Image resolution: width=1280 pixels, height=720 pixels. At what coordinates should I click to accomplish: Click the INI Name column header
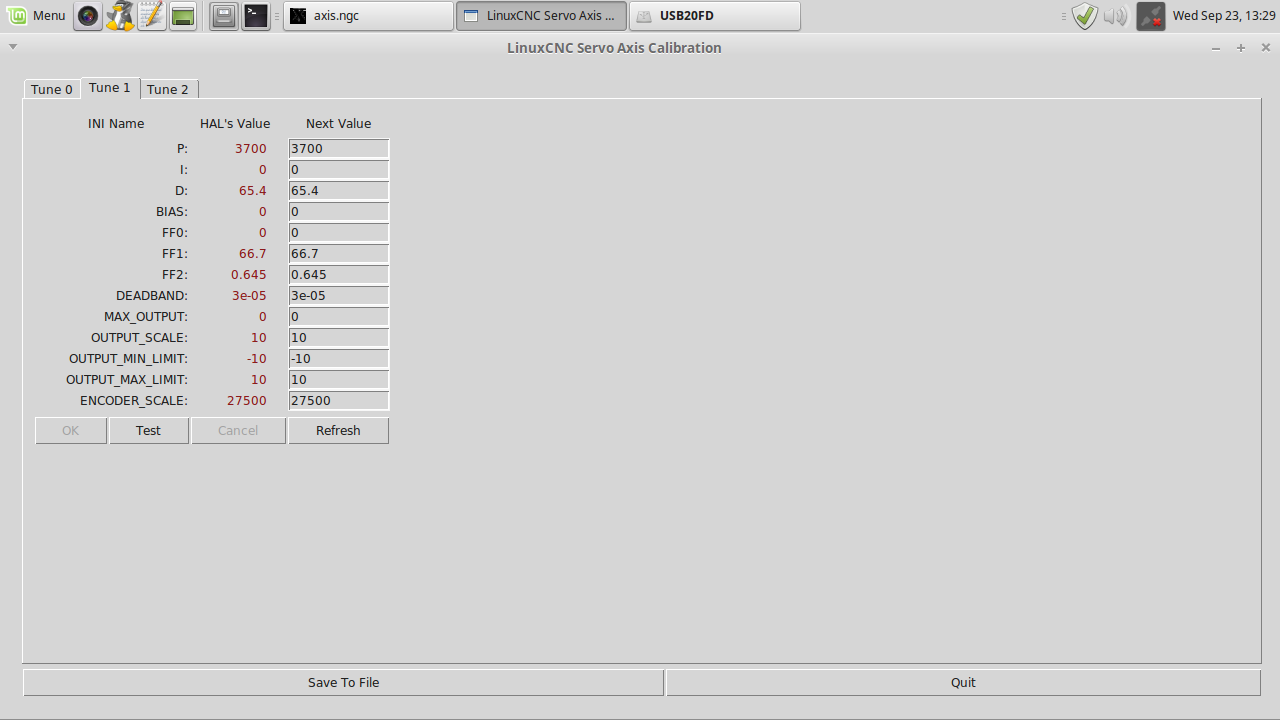pyautogui.click(x=116, y=123)
